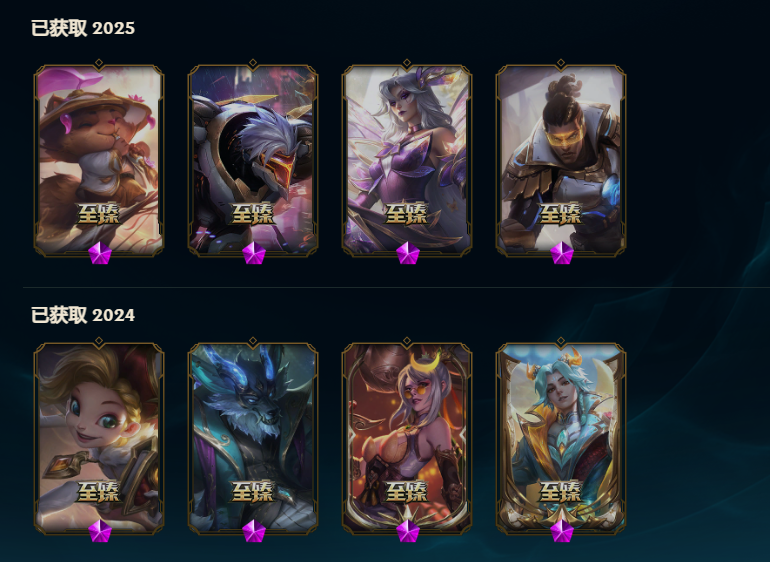Select the woman with orange glasses skin card
The width and height of the screenshot is (770, 562).
[407, 437]
